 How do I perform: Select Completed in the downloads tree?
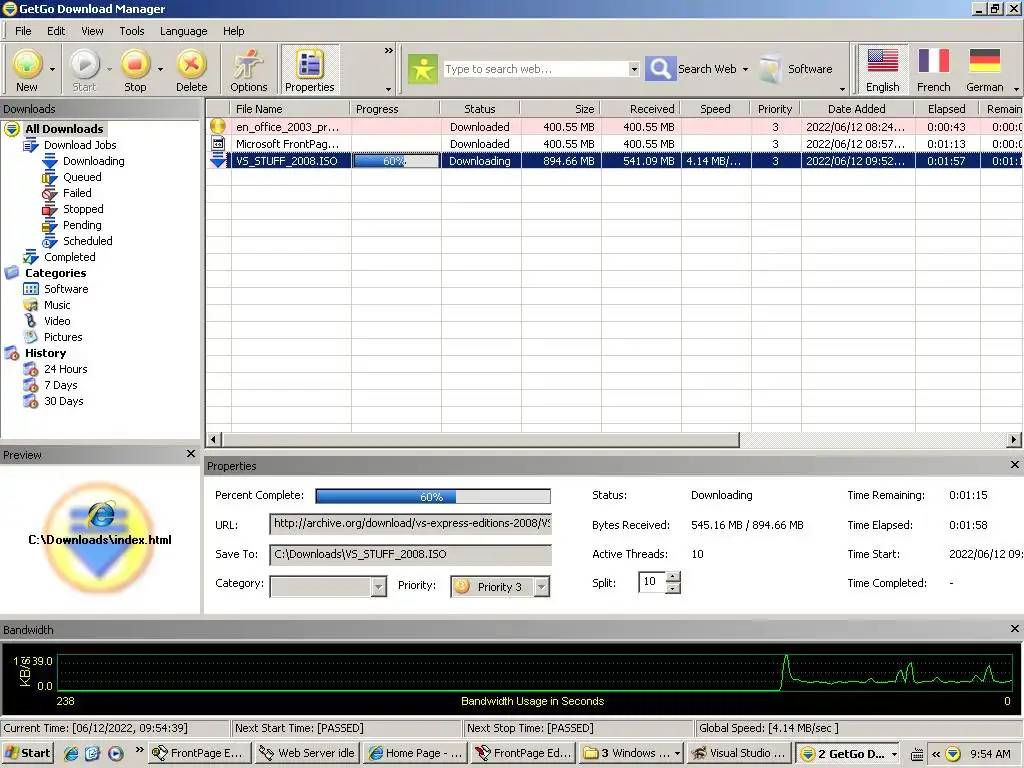coord(69,257)
